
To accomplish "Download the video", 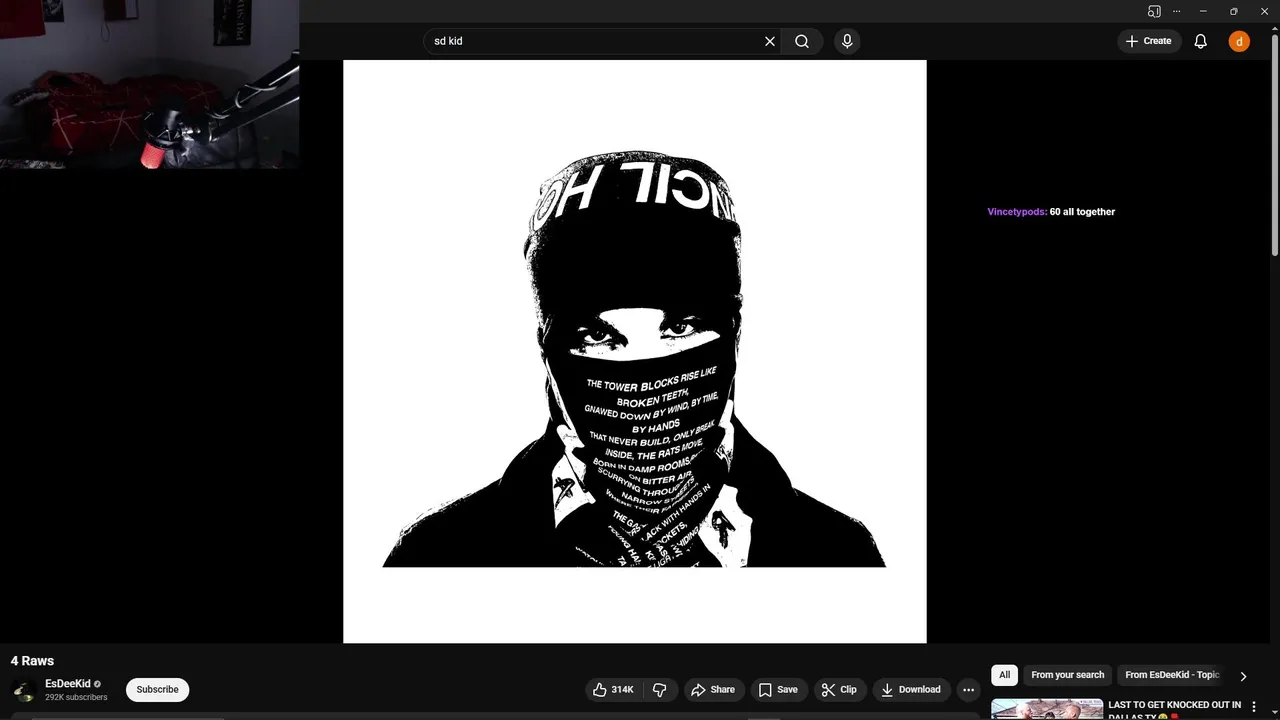I will 910,689.
